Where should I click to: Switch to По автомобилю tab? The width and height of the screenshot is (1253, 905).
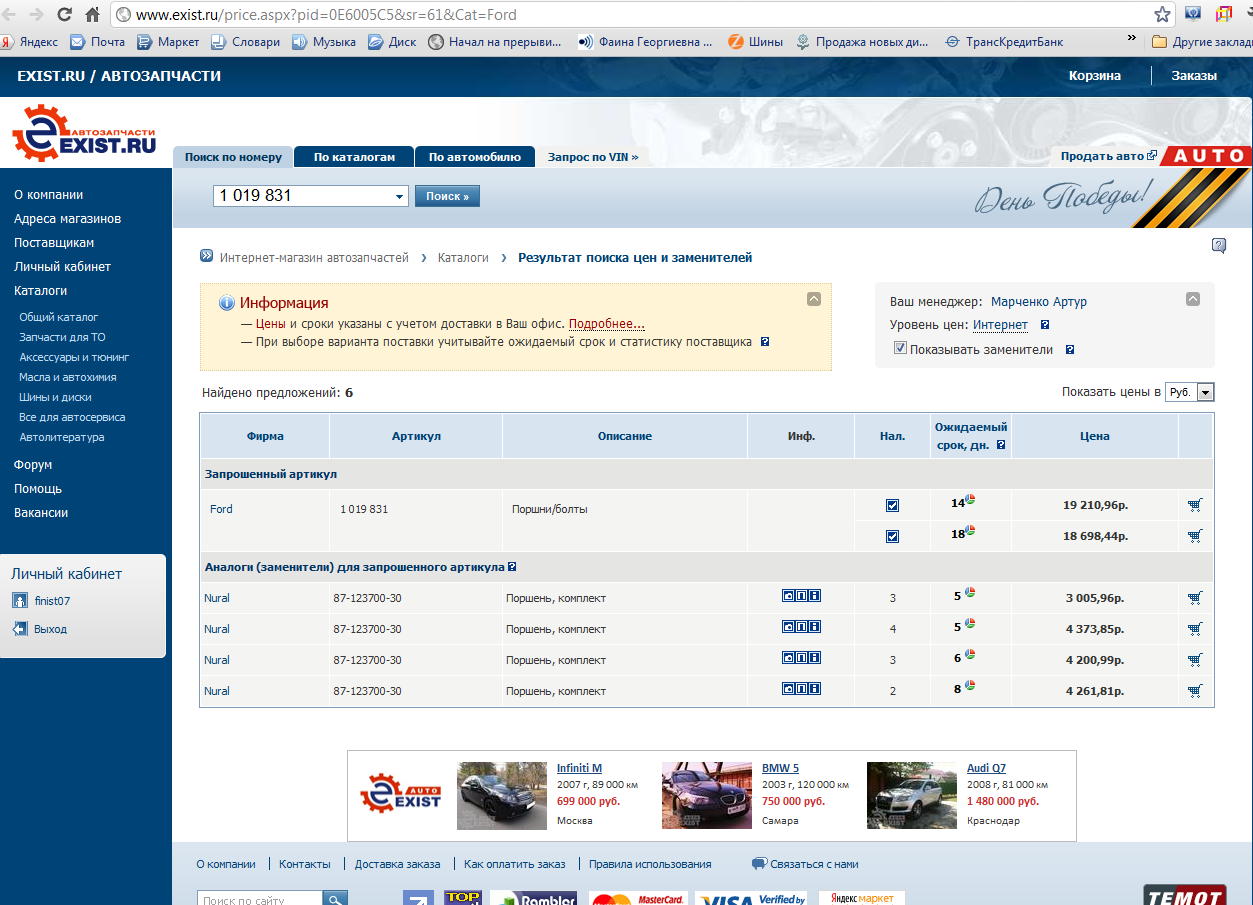tap(475, 157)
